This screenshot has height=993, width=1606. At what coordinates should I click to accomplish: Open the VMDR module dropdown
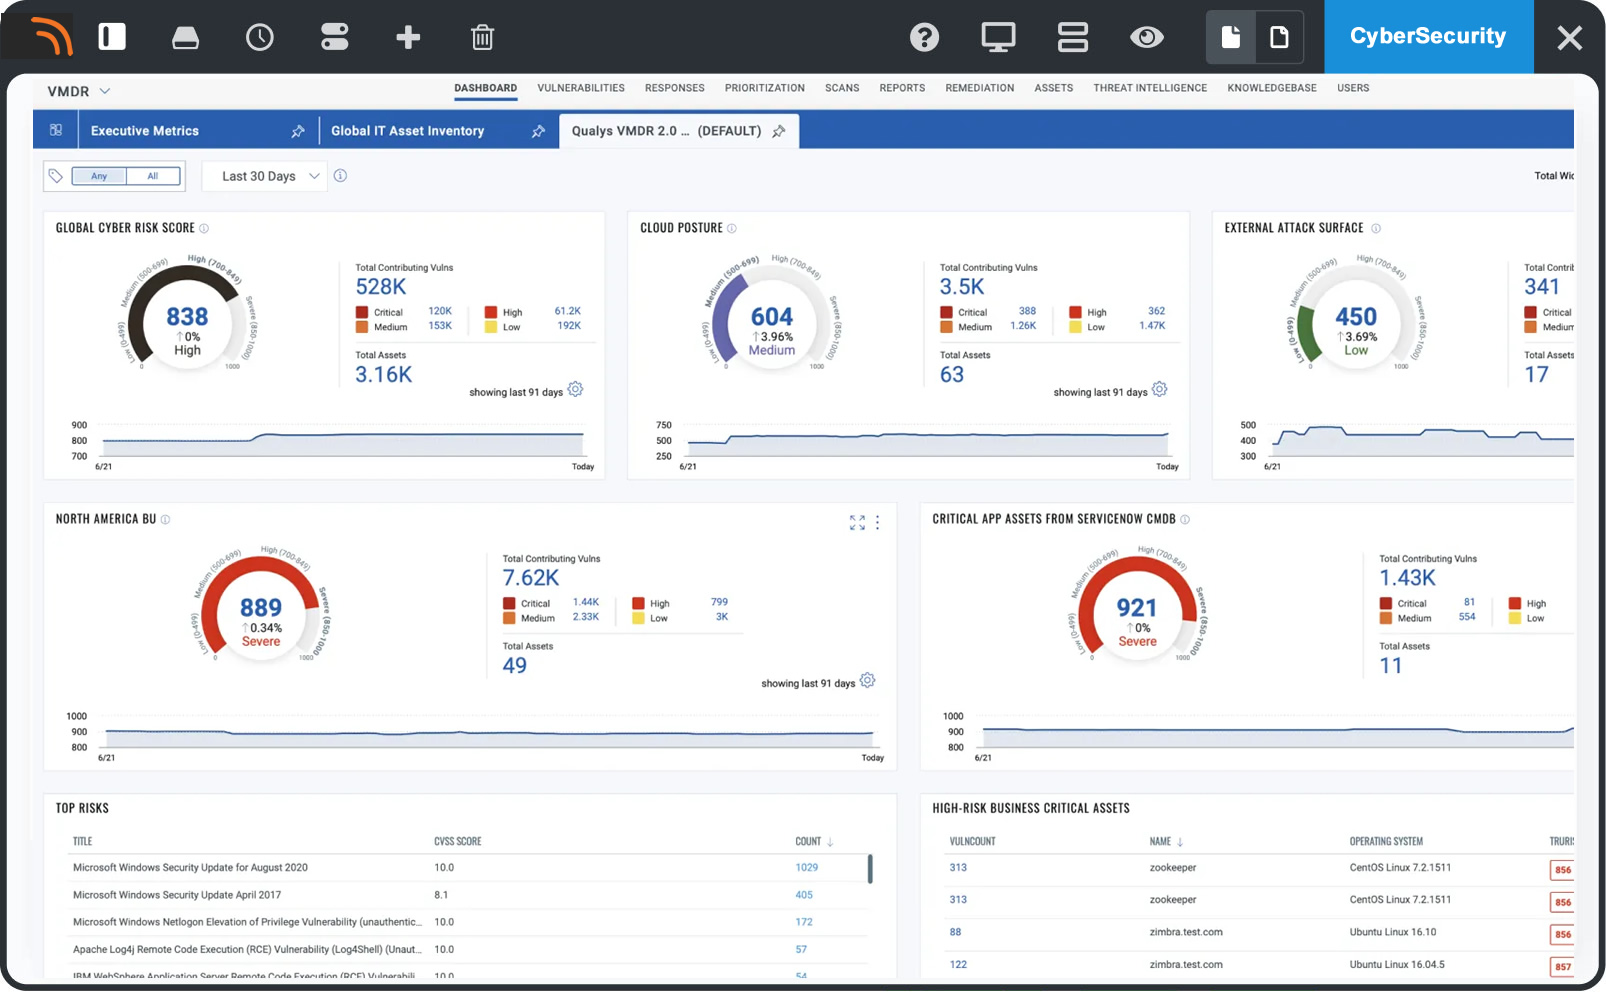(x=78, y=91)
